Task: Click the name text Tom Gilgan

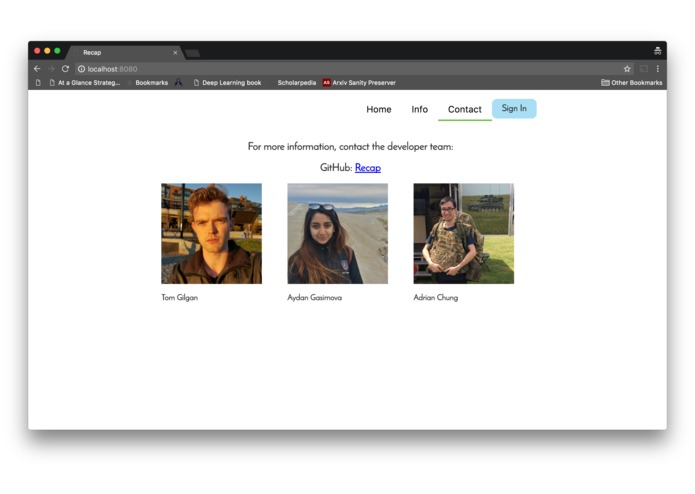Action: (x=180, y=297)
